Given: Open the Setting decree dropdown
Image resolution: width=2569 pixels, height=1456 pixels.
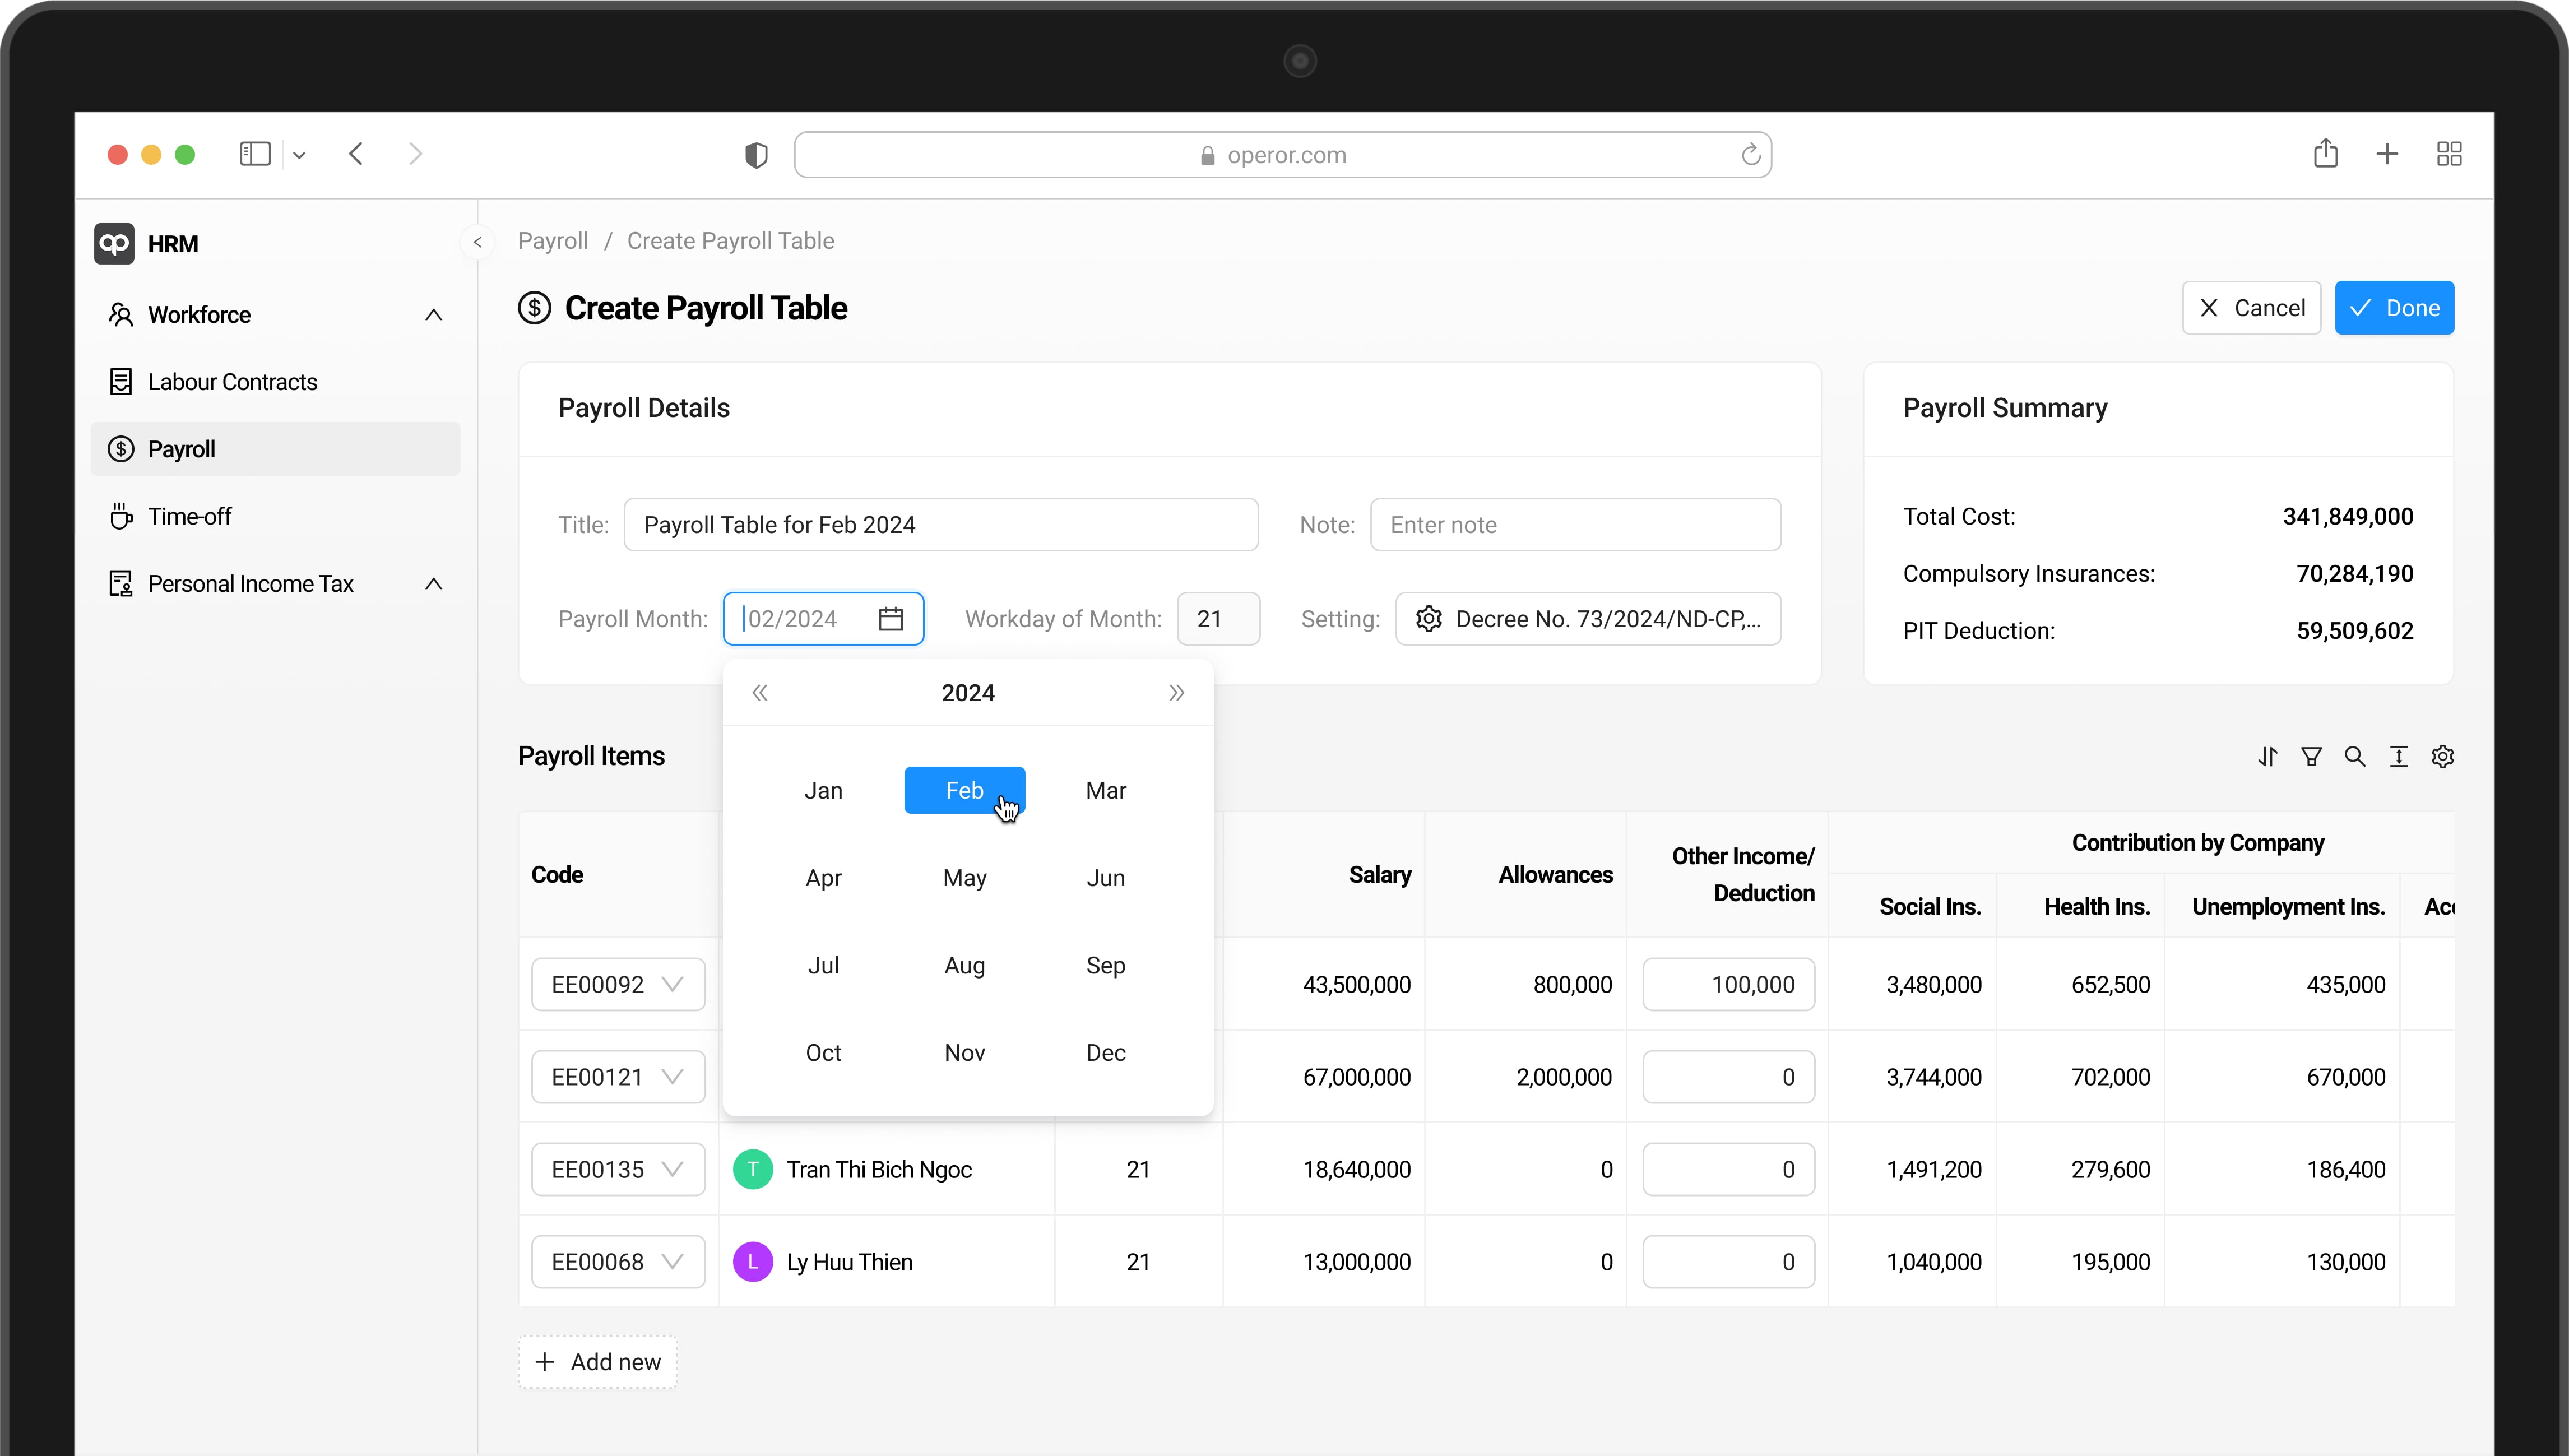Looking at the screenshot, I should (x=1588, y=619).
